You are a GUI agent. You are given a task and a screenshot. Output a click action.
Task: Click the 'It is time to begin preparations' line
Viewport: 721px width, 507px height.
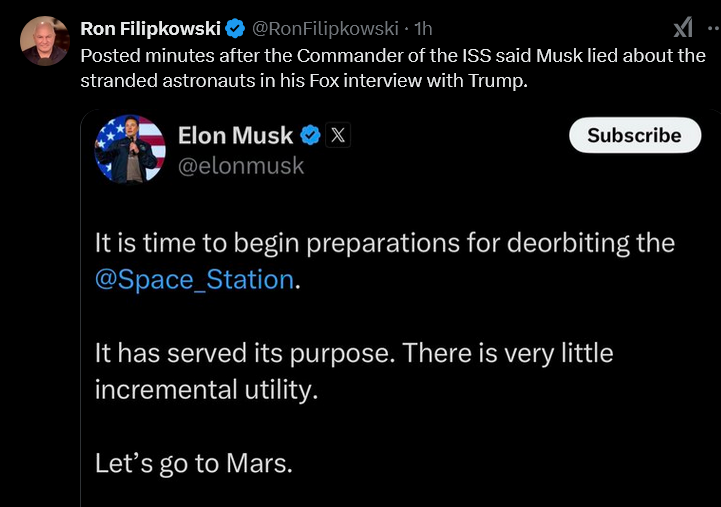pyautogui.click(x=384, y=243)
